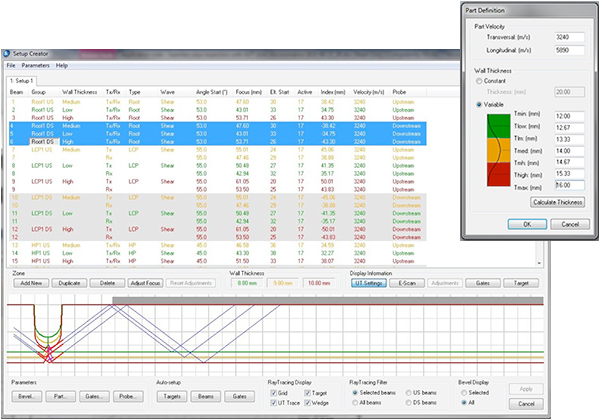
Task: Switch to the 1: Setup 1 tab
Action: [x=22, y=79]
